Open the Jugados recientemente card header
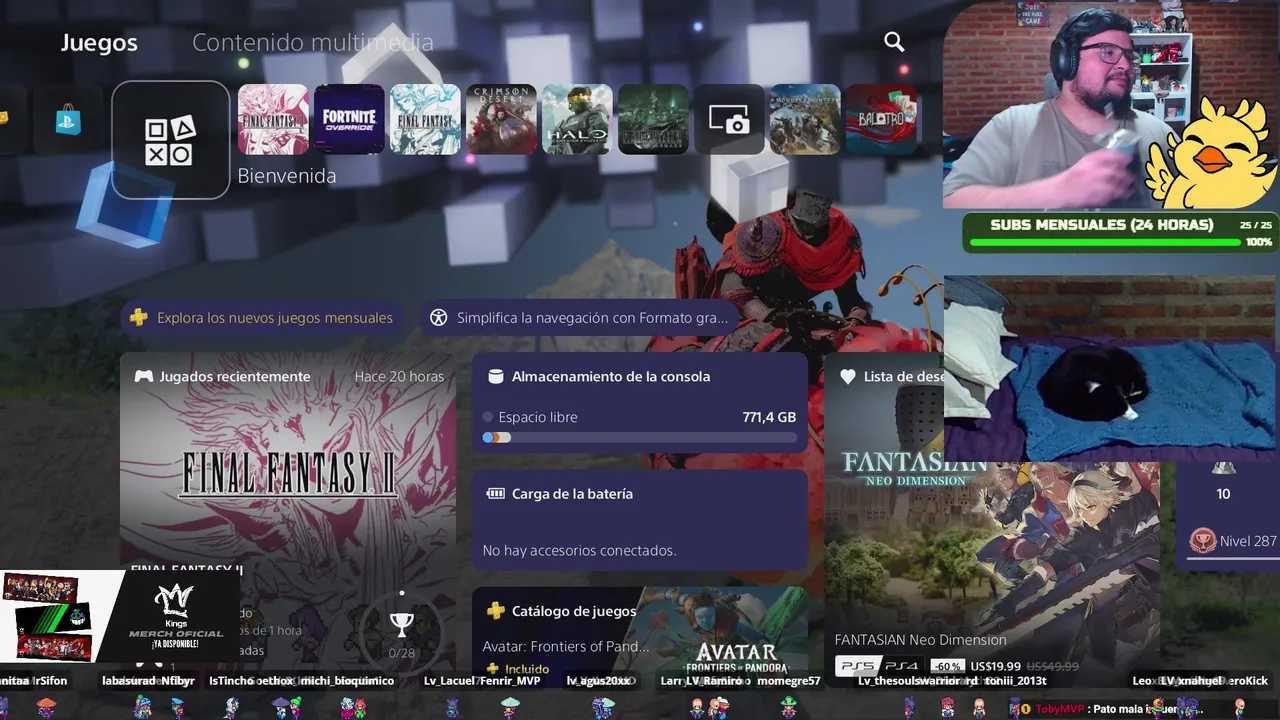Image resolution: width=1280 pixels, height=720 pixels. [x=288, y=377]
